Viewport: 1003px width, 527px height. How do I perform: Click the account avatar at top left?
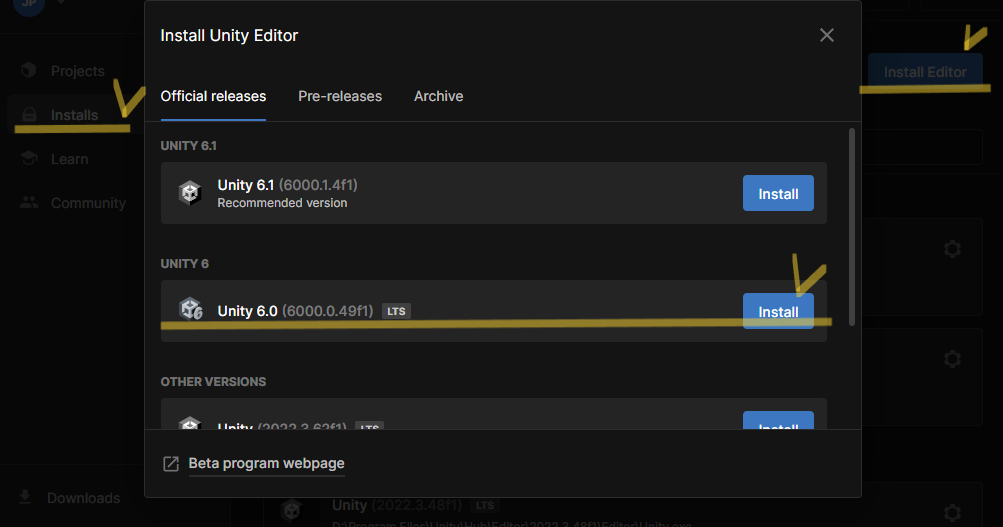pyautogui.click(x=29, y=5)
